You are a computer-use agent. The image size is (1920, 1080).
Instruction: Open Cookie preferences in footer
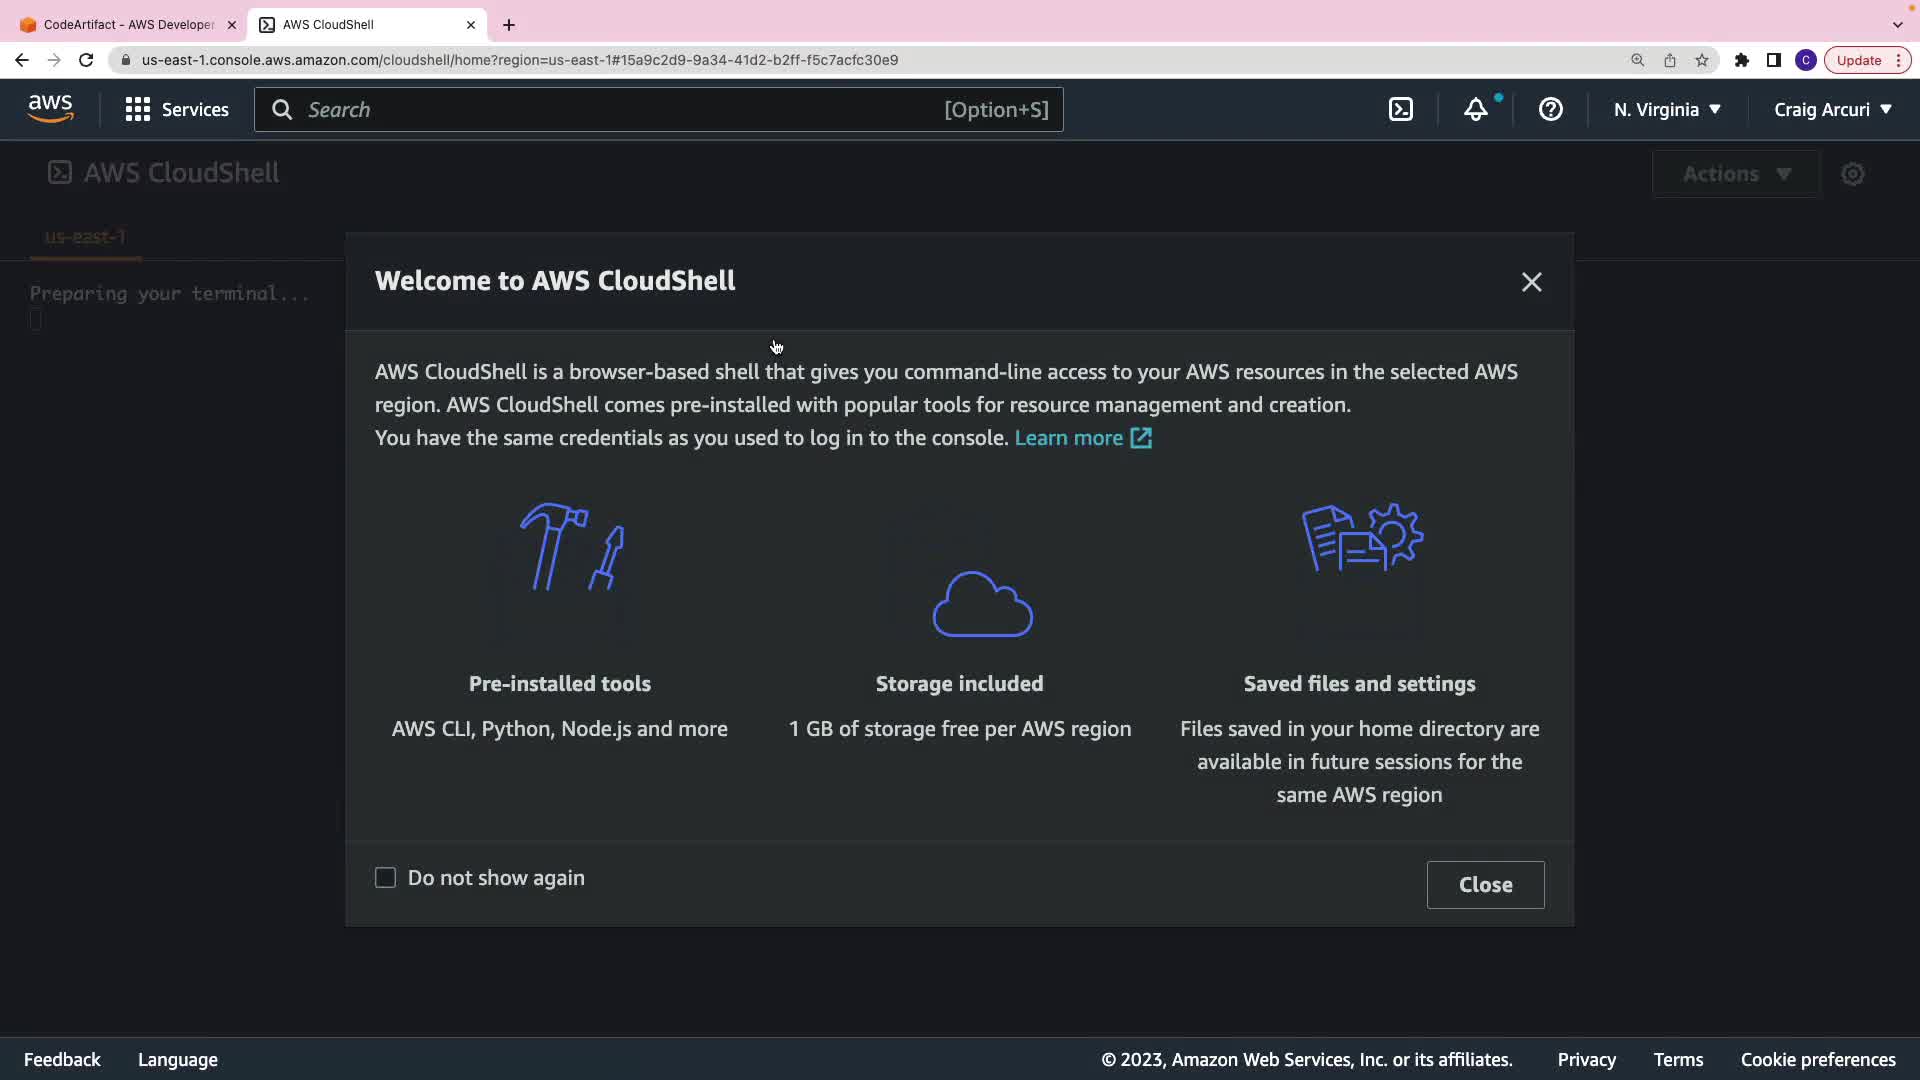click(1817, 1060)
